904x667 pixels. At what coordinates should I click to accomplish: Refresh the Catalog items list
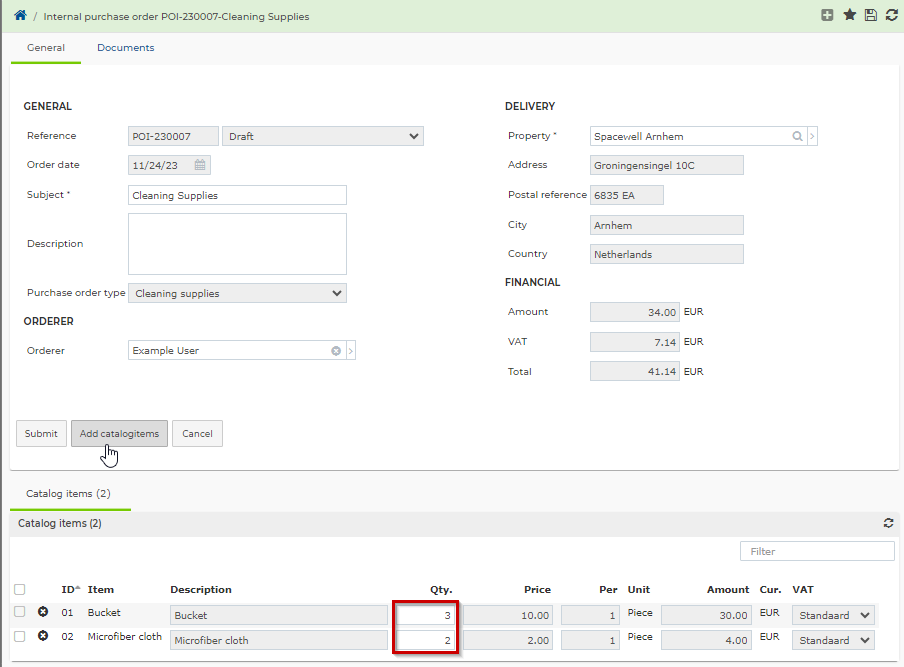[888, 523]
